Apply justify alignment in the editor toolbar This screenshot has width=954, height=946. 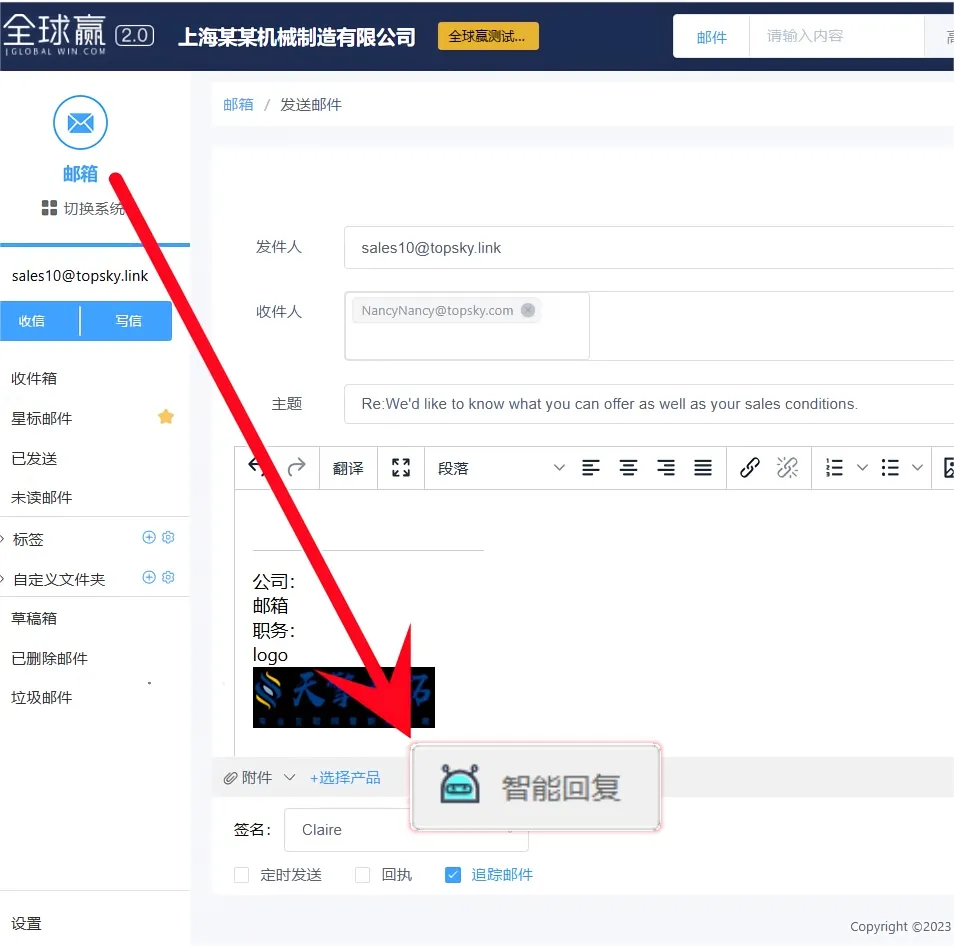point(703,468)
